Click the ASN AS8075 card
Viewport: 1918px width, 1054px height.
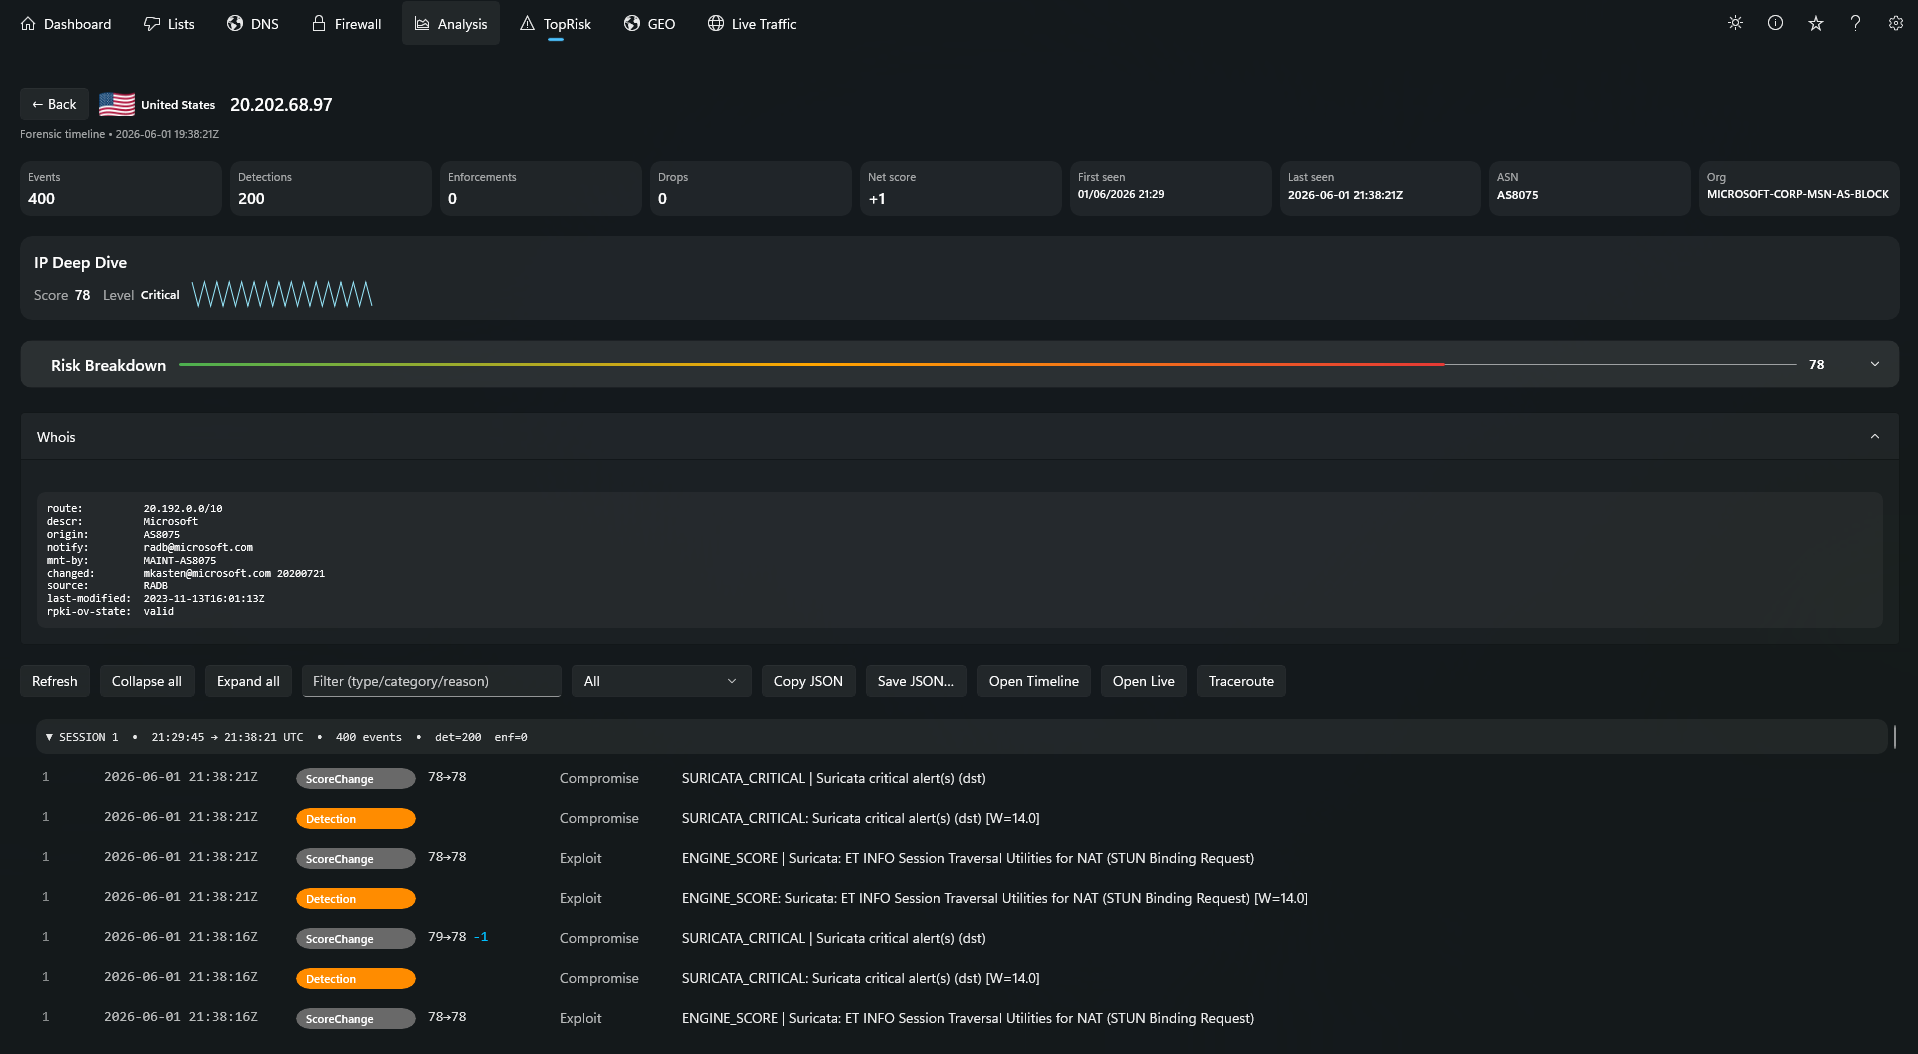pyautogui.click(x=1590, y=188)
